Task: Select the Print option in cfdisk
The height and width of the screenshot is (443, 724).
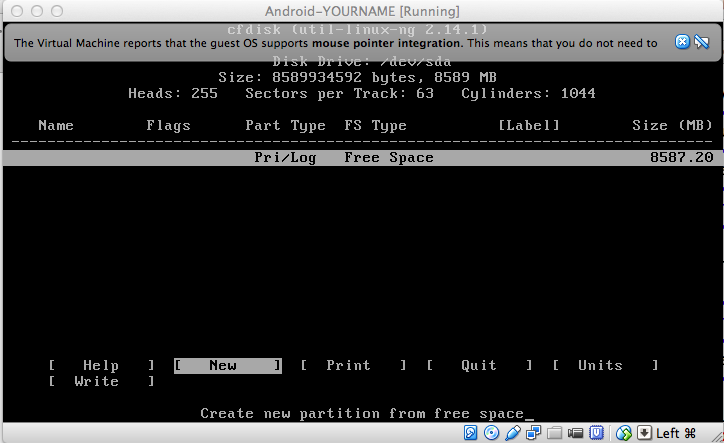Action: pyautogui.click(x=353, y=365)
